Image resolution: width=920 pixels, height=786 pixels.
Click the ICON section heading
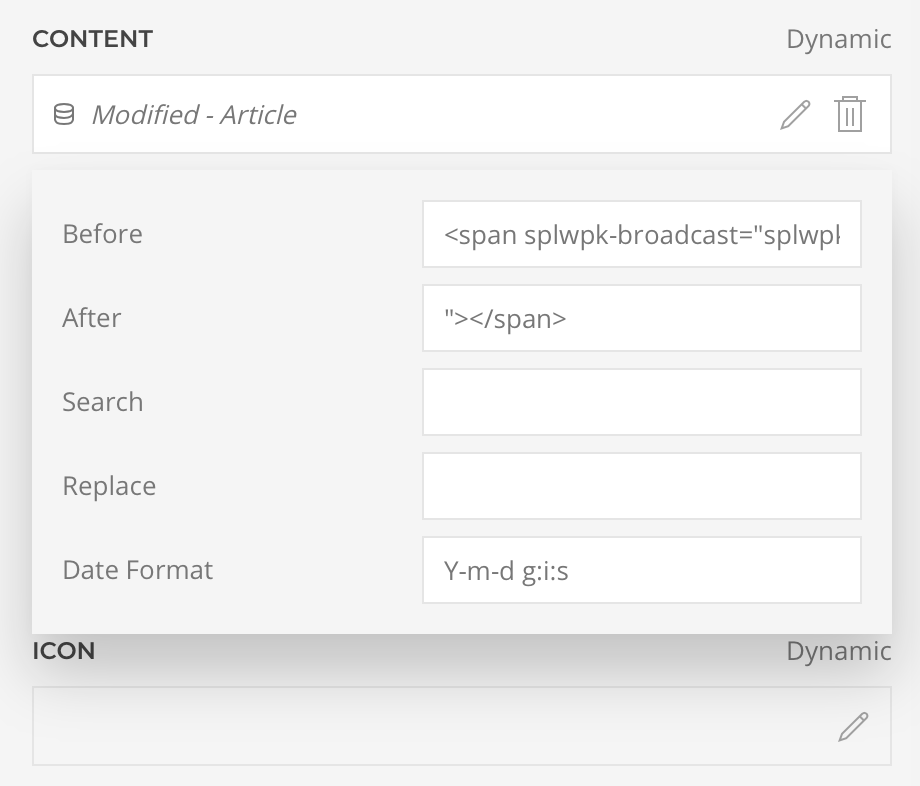point(63,651)
